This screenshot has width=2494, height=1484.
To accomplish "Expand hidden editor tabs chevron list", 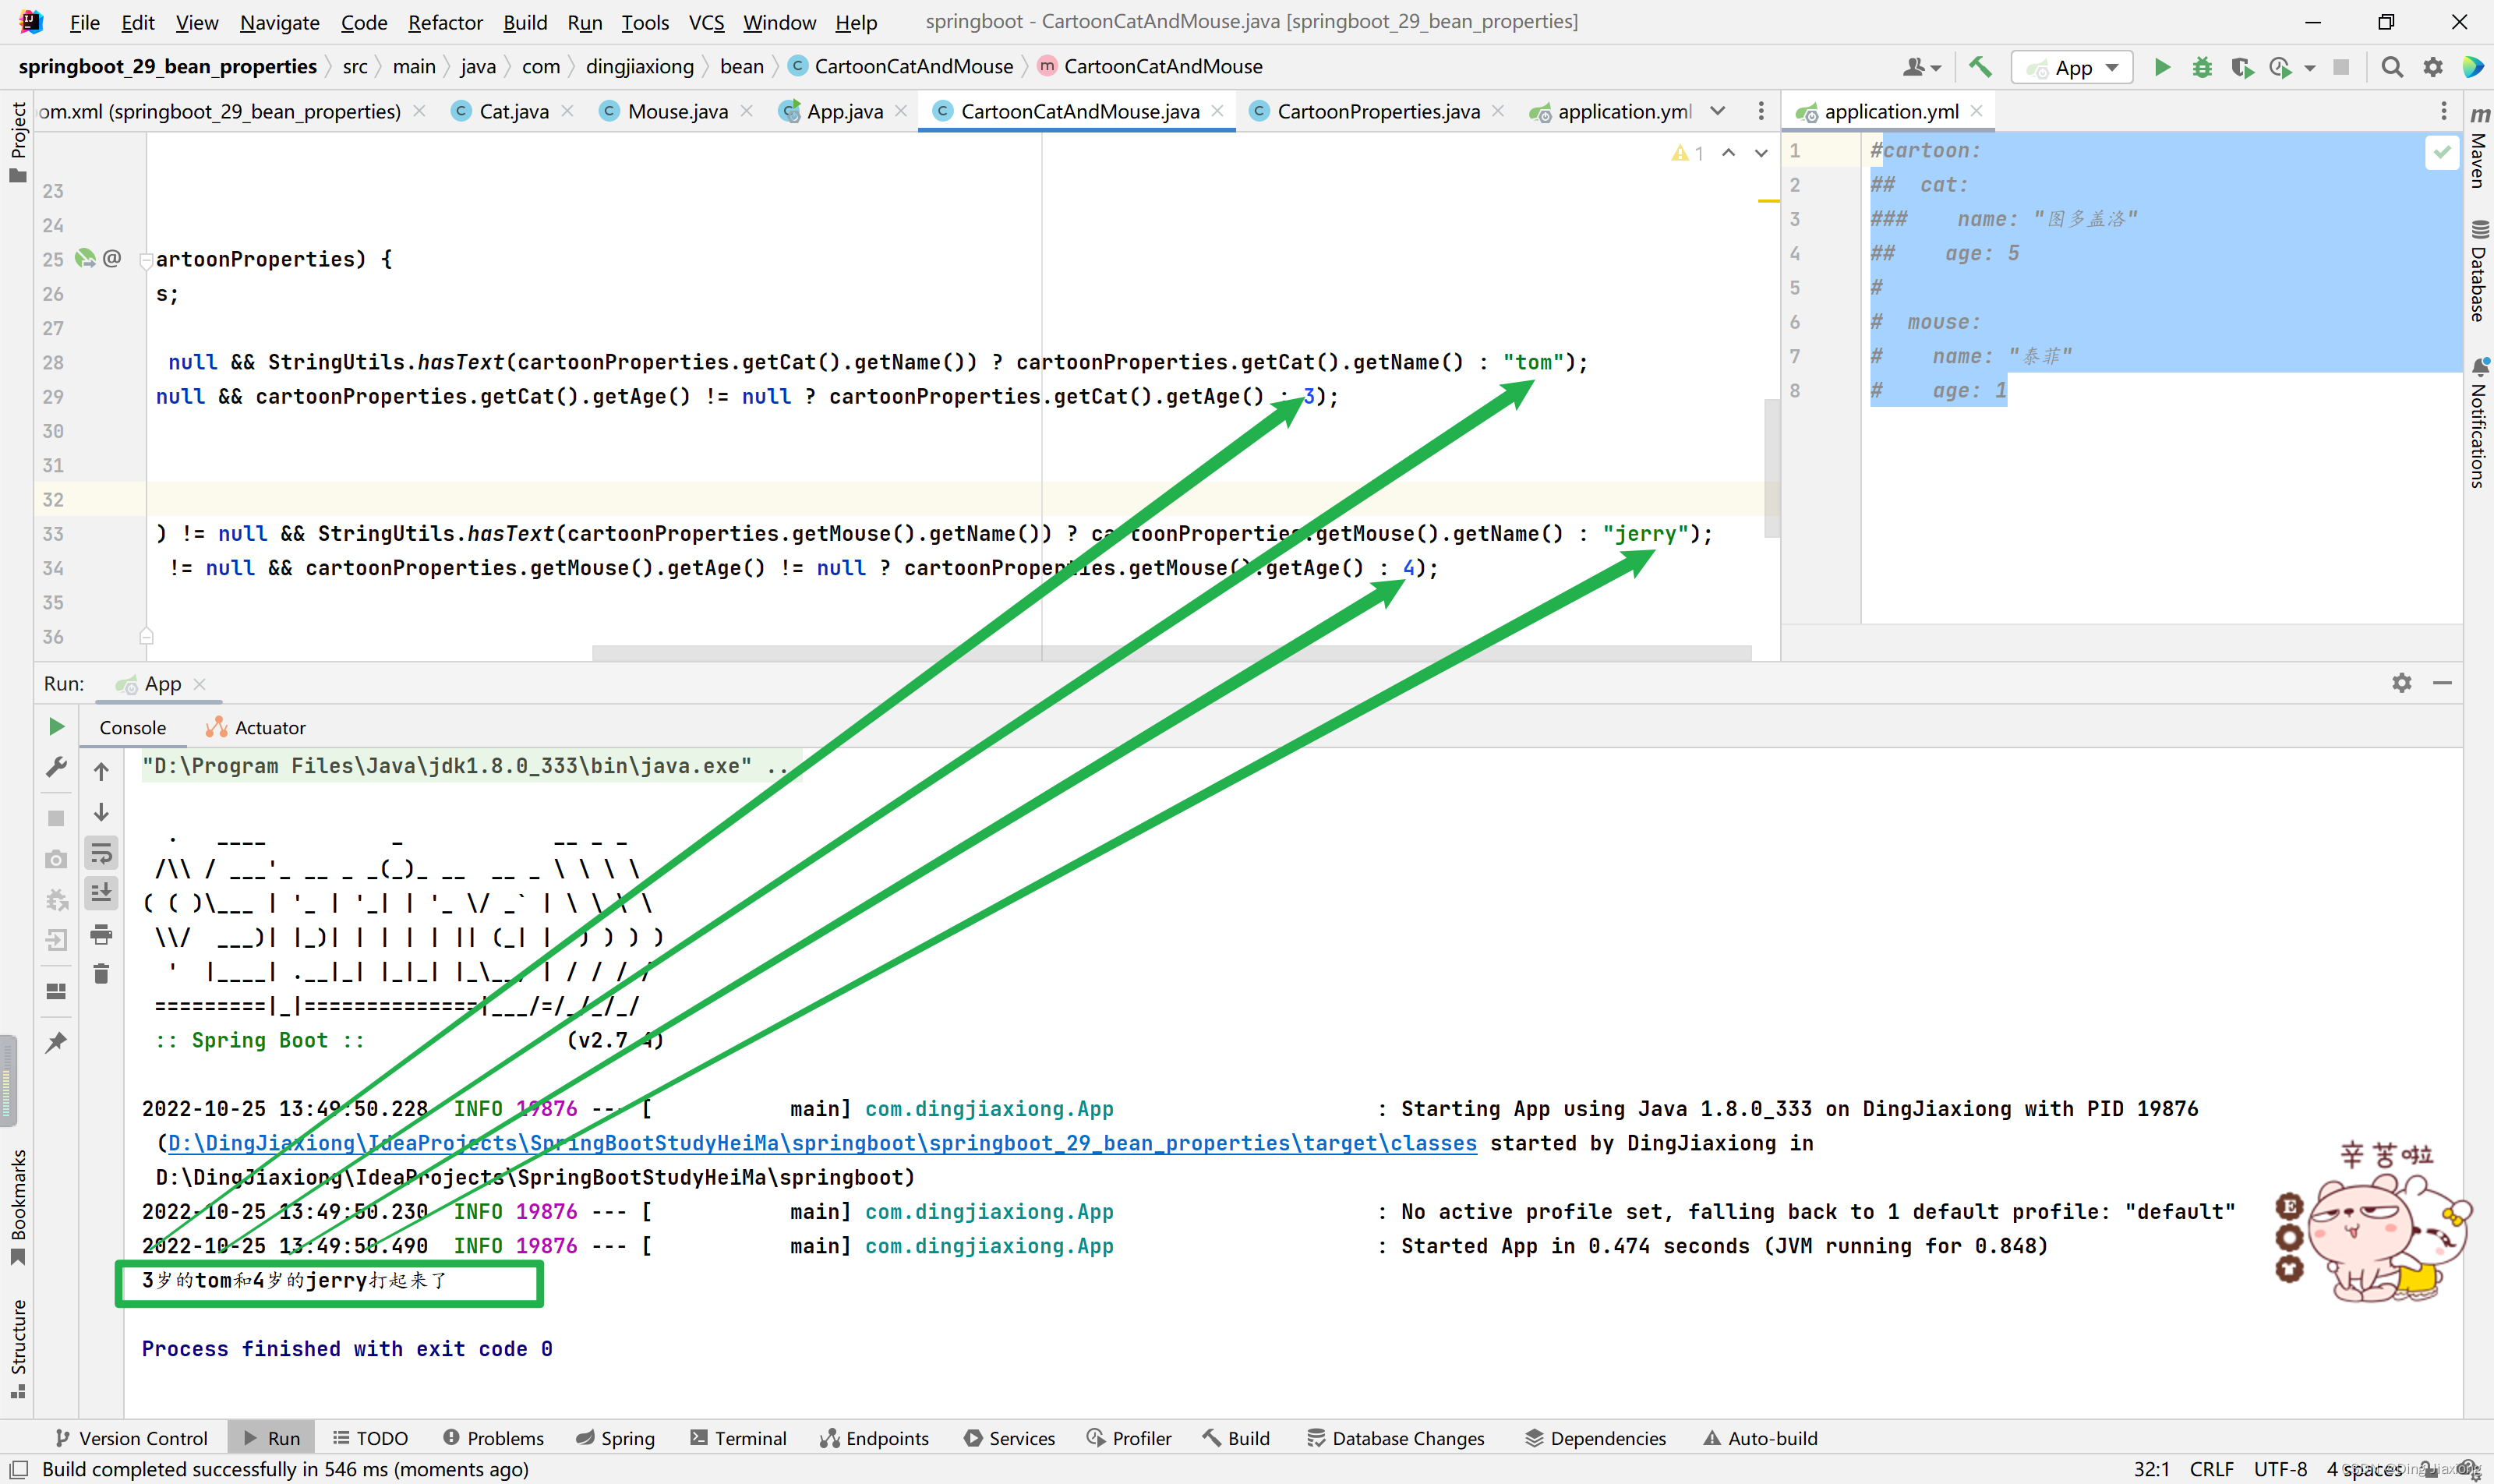I will pos(1717,111).
